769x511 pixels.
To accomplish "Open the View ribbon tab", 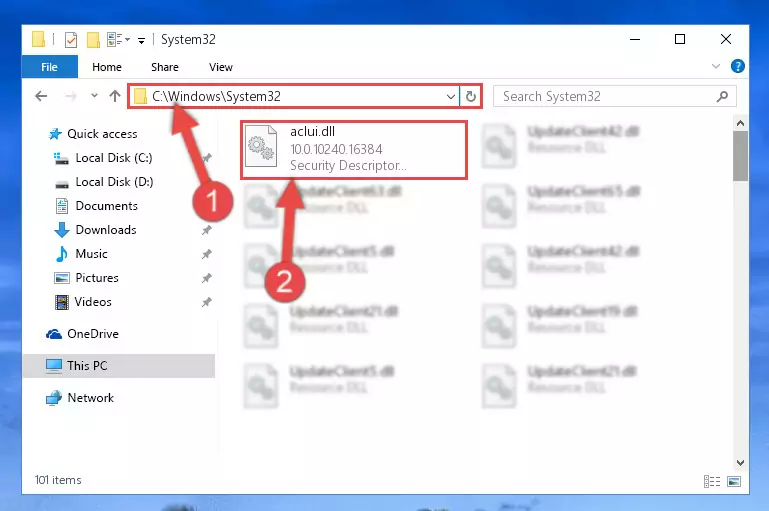I will [x=221, y=67].
